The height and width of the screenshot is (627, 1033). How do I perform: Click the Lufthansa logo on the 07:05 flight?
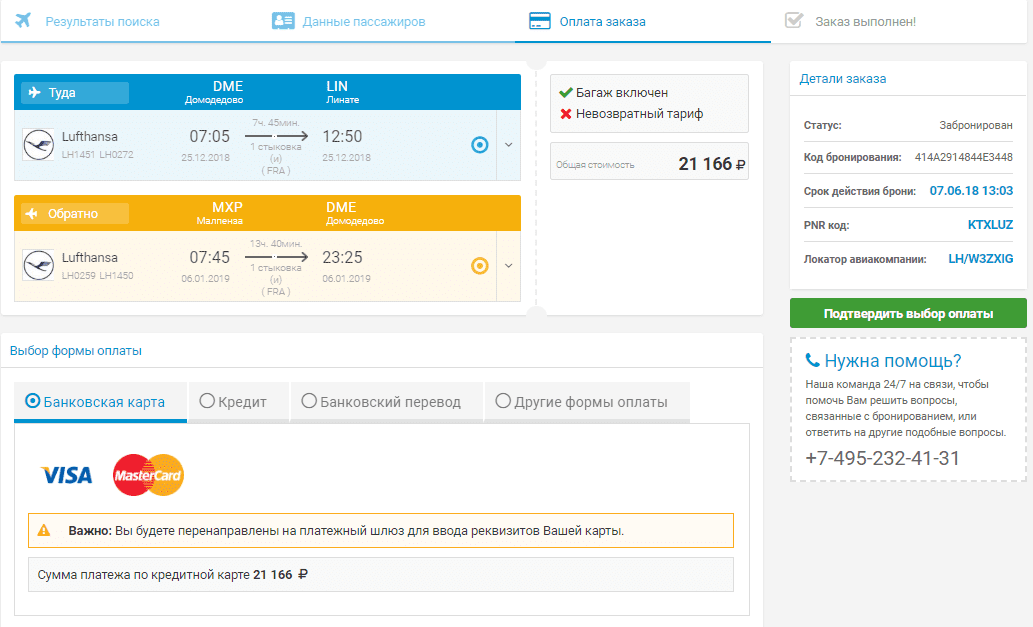tap(38, 145)
